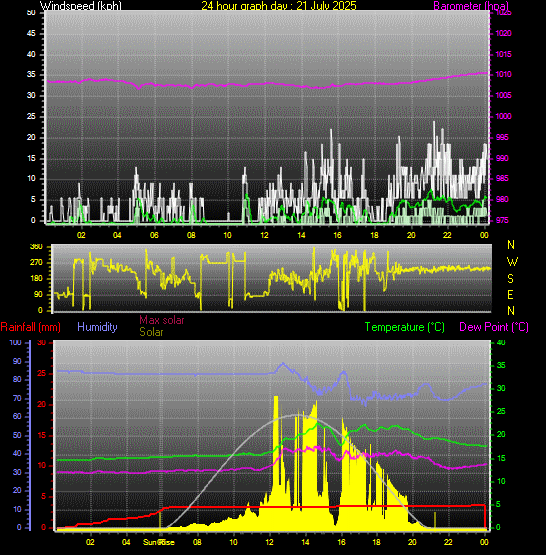Select the Max solar legend label
546x555 pixels.
click(162, 320)
